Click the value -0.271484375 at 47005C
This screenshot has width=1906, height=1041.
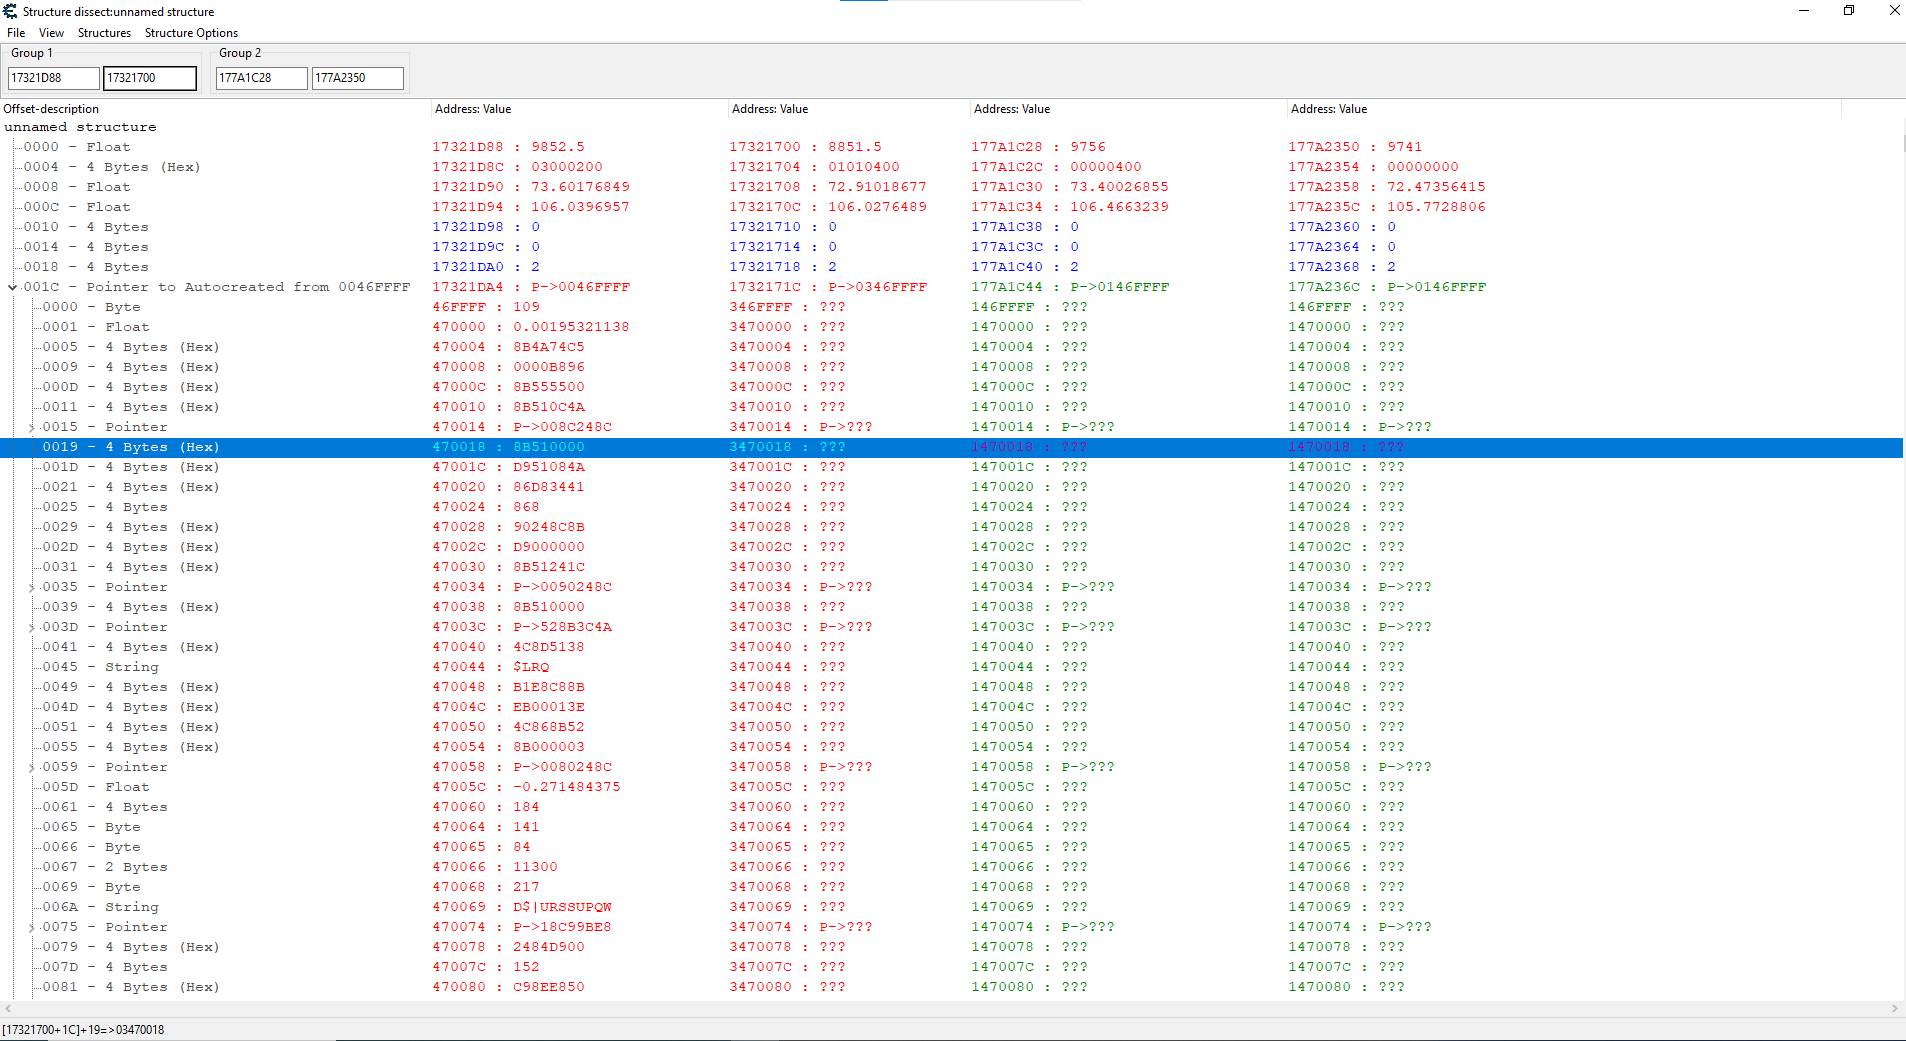tap(567, 787)
